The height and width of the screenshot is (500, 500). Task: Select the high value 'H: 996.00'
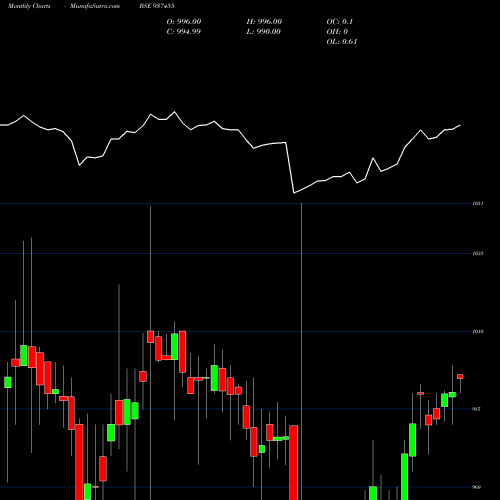pyautogui.click(x=264, y=21)
